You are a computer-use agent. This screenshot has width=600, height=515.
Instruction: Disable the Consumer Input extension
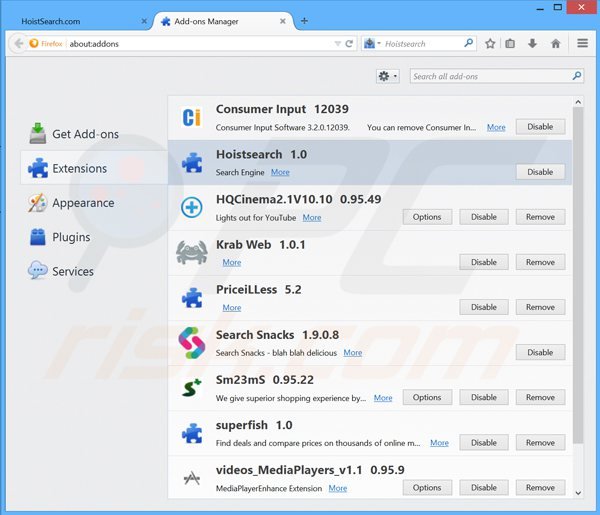[540, 127]
